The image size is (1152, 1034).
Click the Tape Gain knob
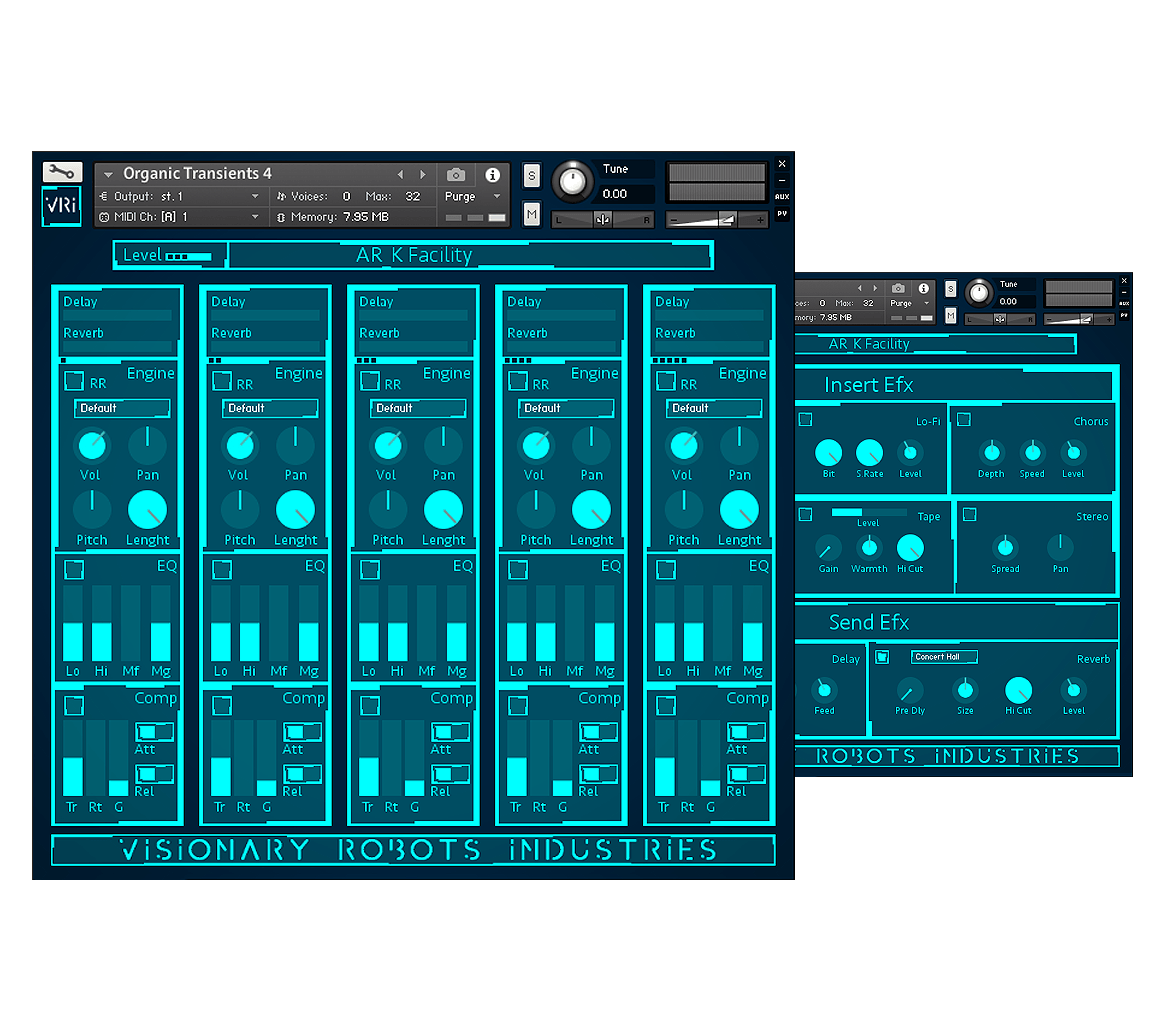pos(828,548)
